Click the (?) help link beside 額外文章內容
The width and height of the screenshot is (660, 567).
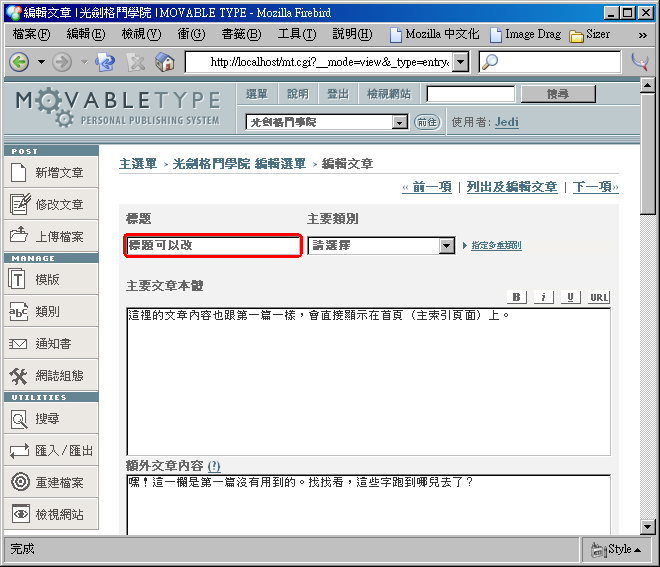(x=214, y=466)
